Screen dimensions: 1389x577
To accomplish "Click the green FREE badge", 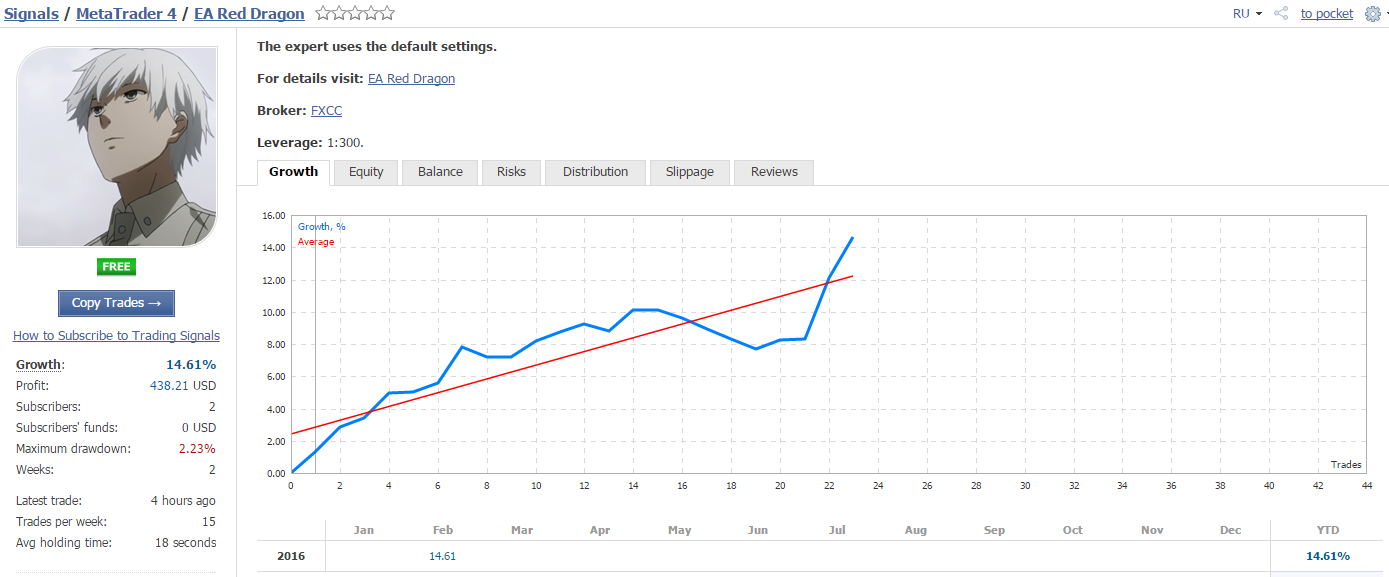I will [x=117, y=267].
